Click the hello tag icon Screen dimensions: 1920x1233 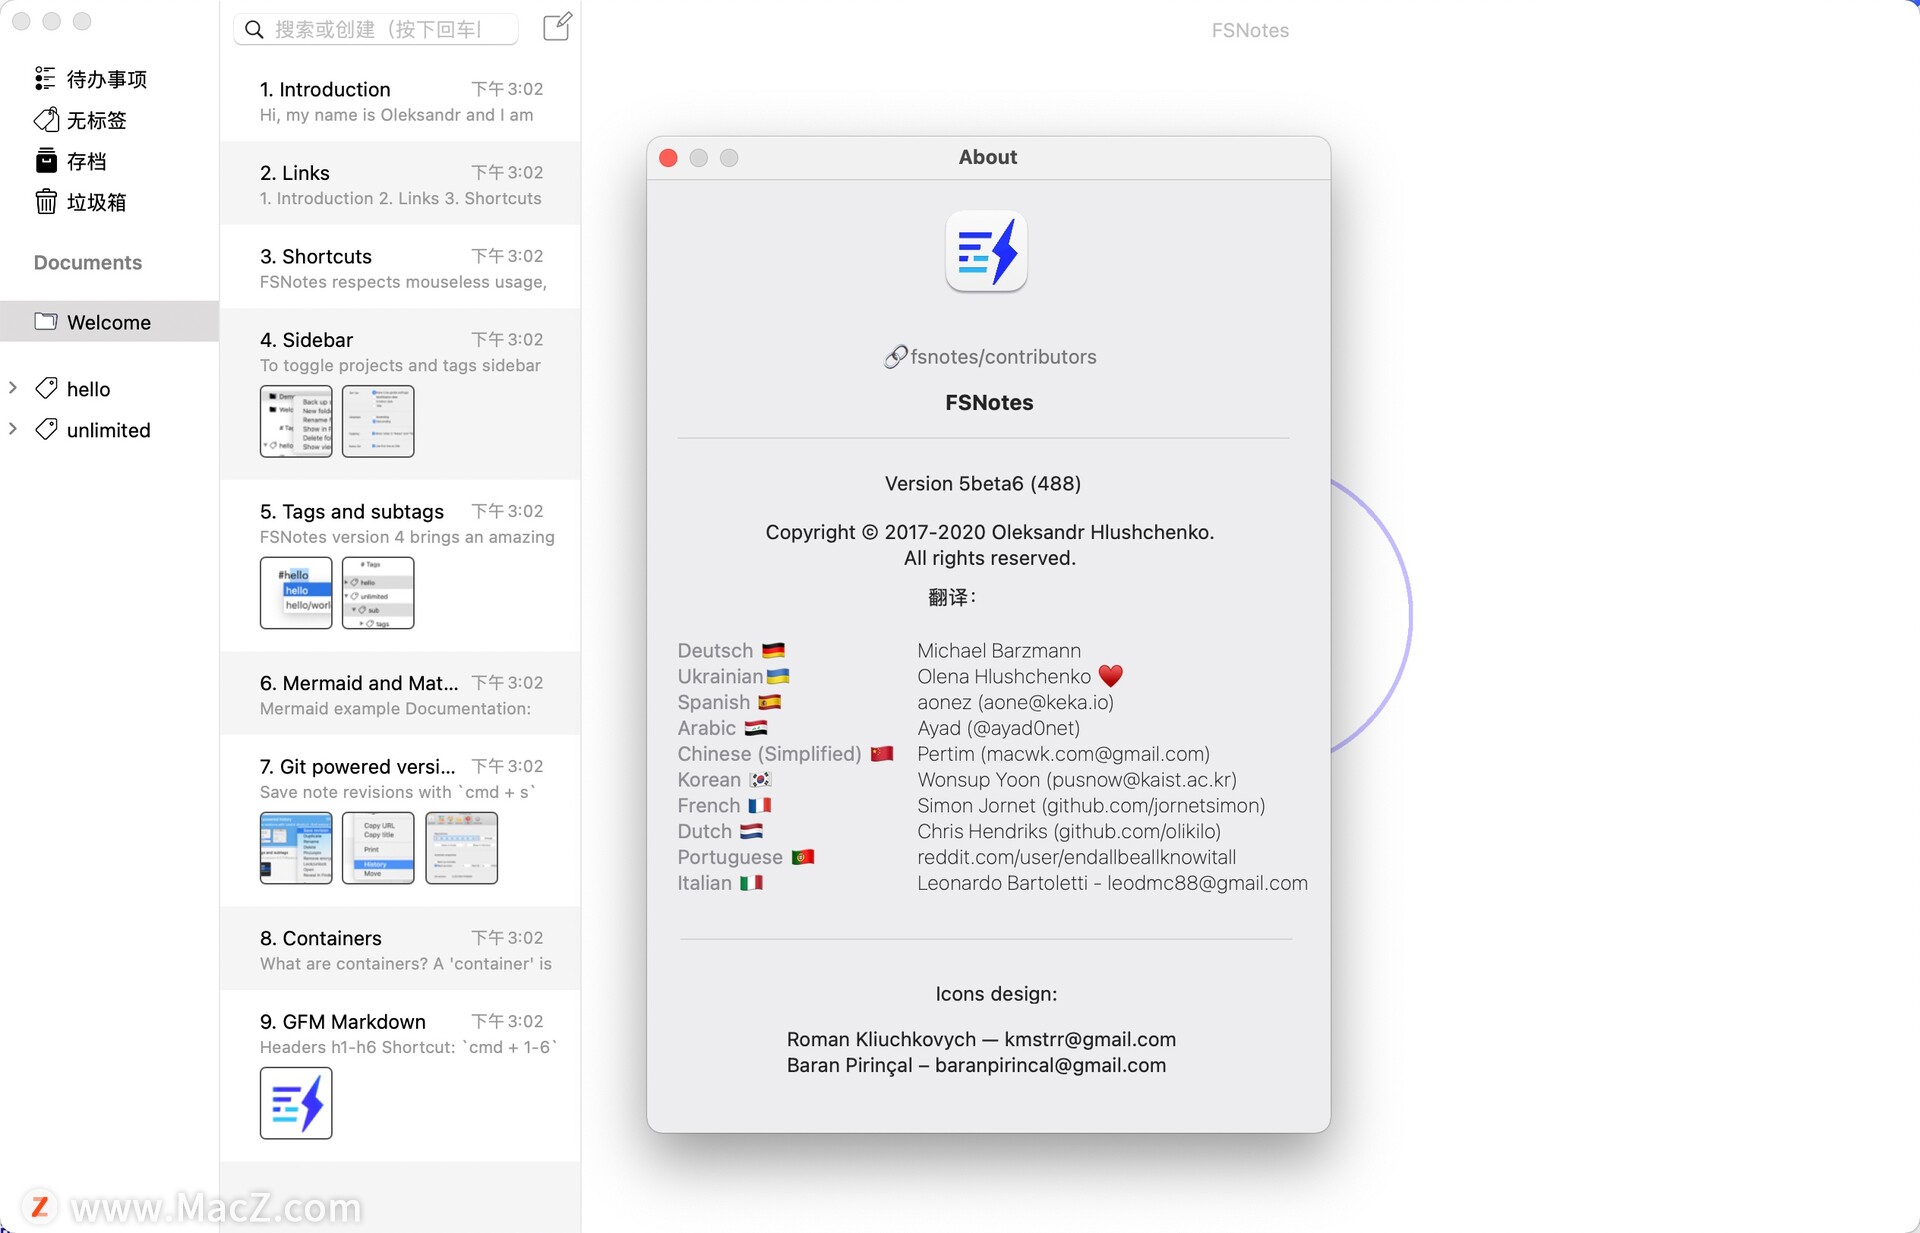pos(46,388)
